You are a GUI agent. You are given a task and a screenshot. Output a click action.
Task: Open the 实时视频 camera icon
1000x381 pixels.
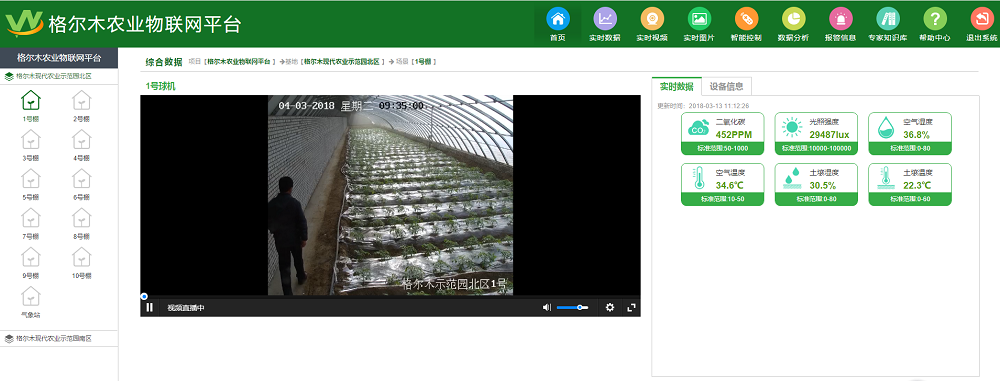pyautogui.click(x=652, y=19)
